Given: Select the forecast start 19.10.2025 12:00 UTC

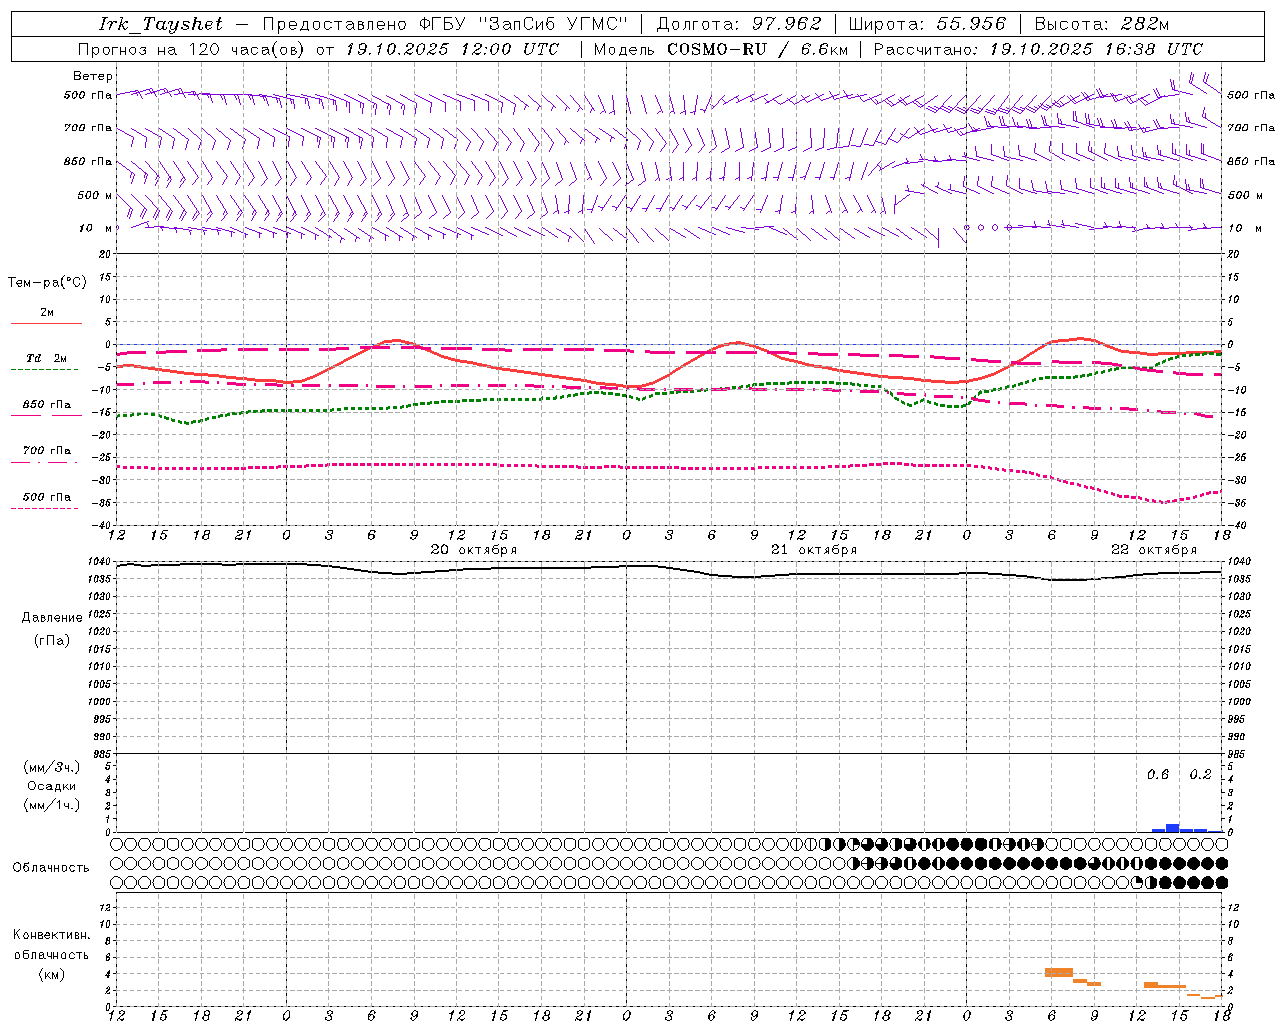Looking at the screenshot, I should 452,49.
